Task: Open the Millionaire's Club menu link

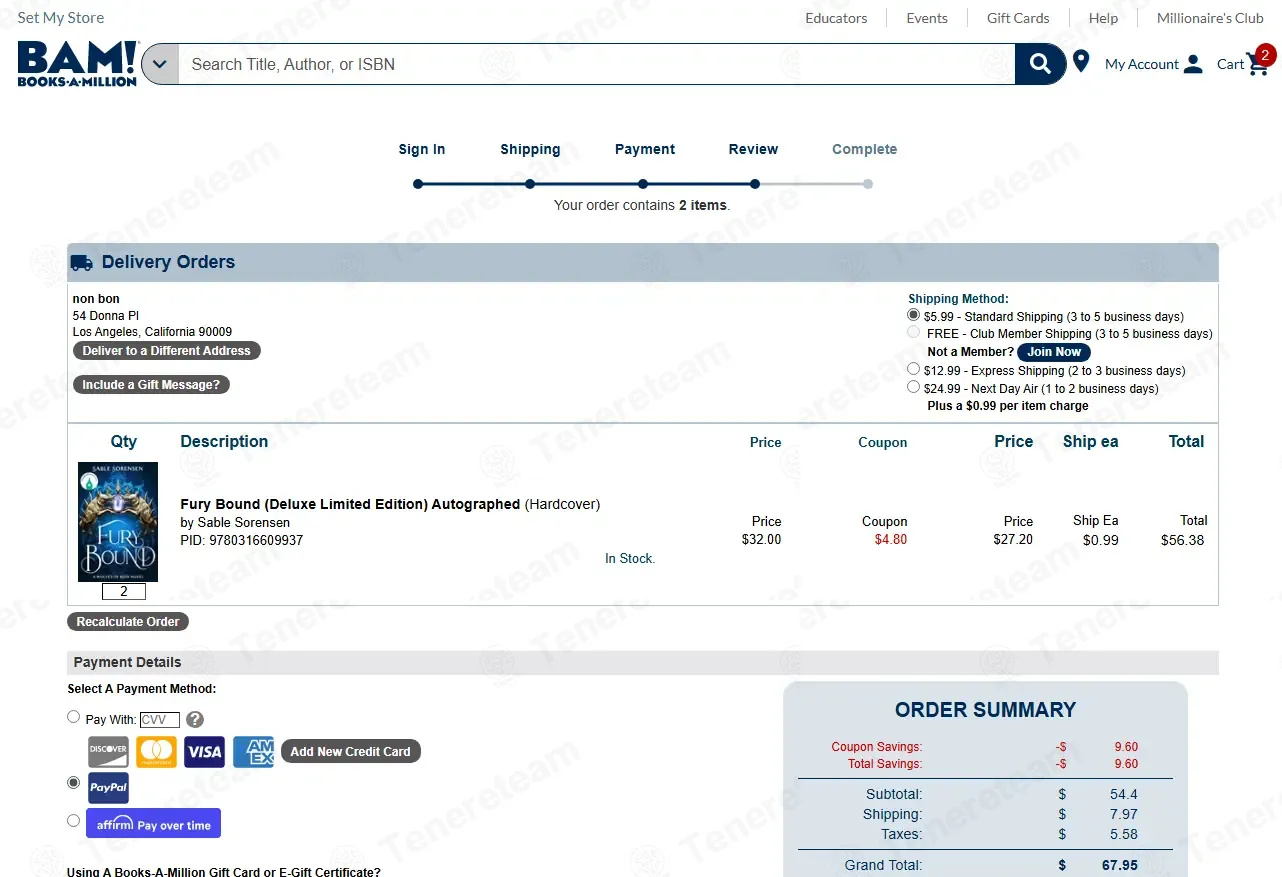Action: pyautogui.click(x=1210, y=18)
